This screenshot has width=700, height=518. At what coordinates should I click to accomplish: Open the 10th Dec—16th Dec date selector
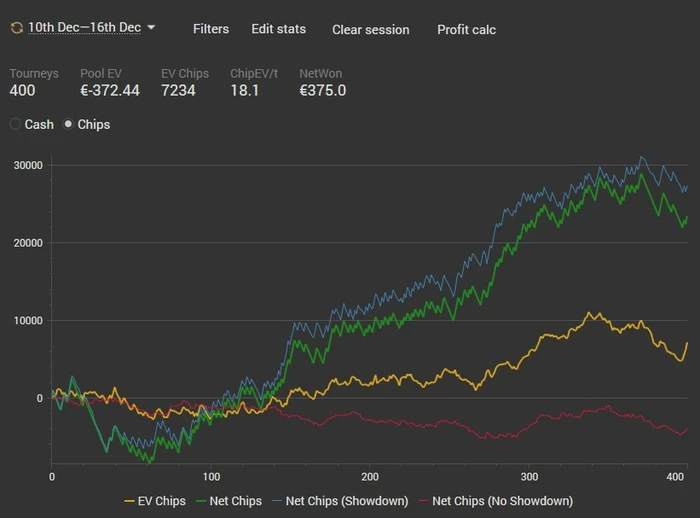(84, 28)
